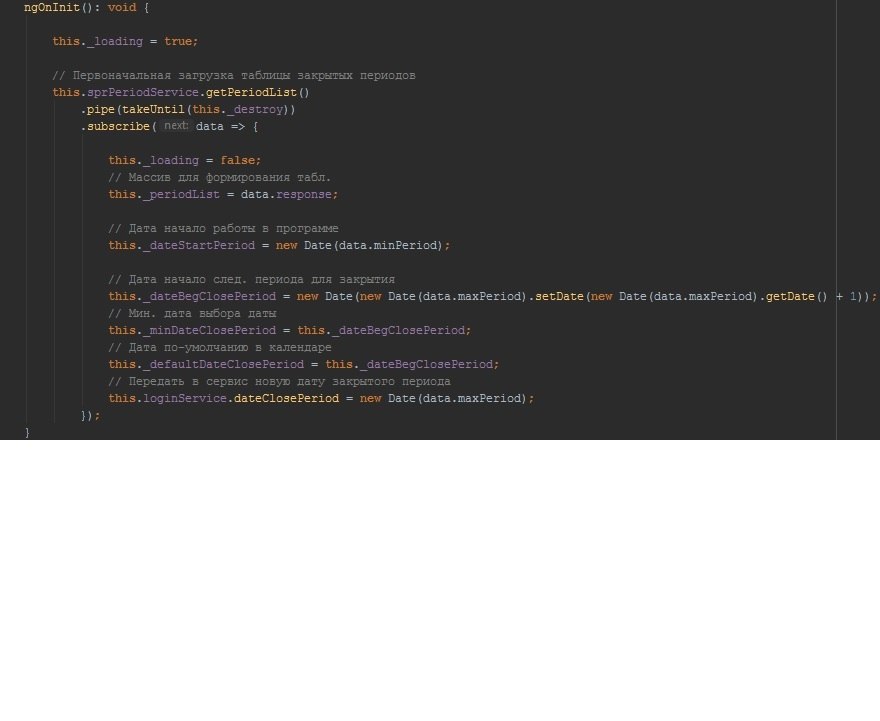Click the _minDateClosePeriod field name
Viewport: 880px width, 721px height.
pos(209,330)
